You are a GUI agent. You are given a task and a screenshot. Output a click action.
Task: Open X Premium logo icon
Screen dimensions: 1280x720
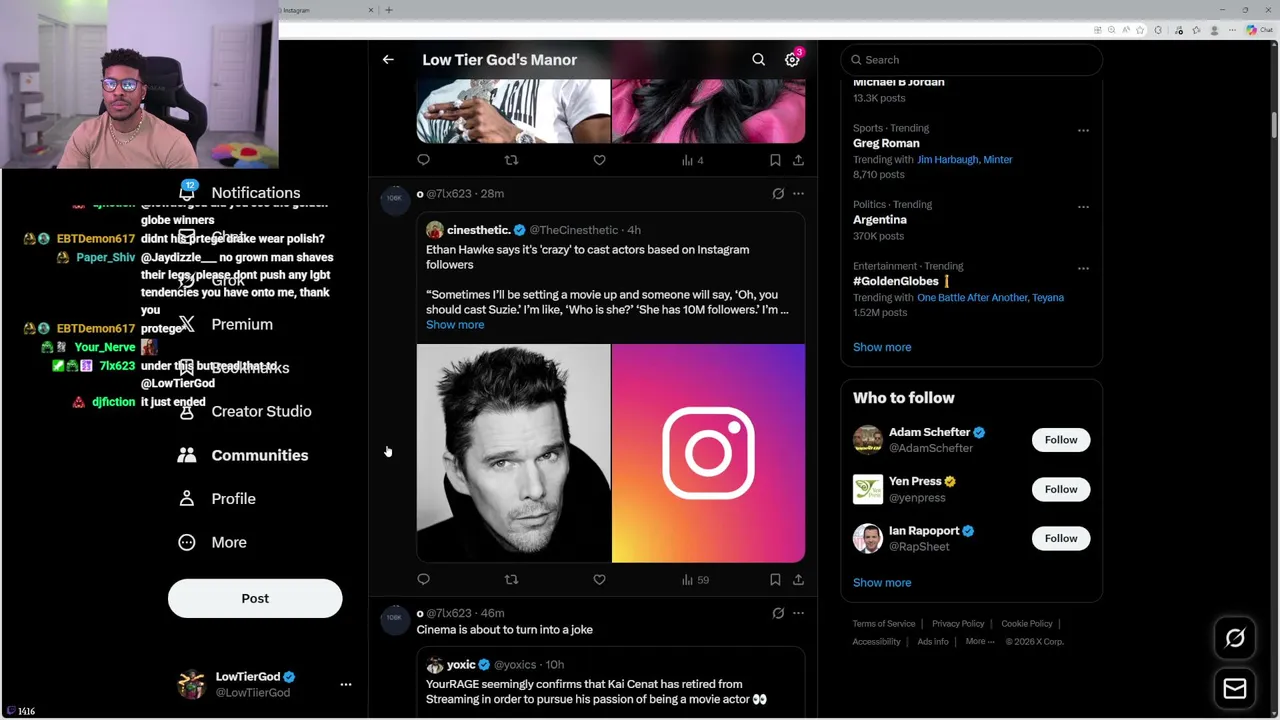click(187, 324)
